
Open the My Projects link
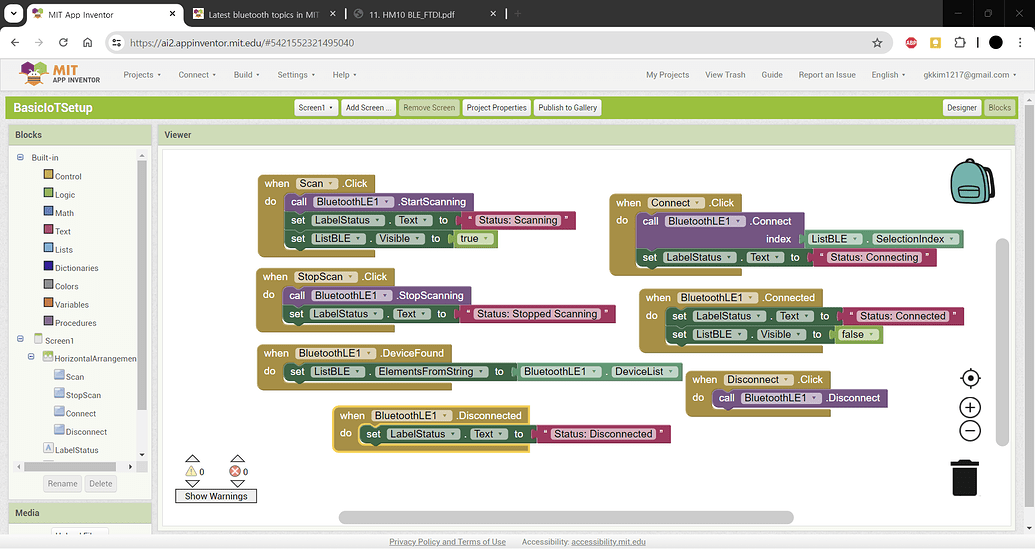[x=667, y=75]
